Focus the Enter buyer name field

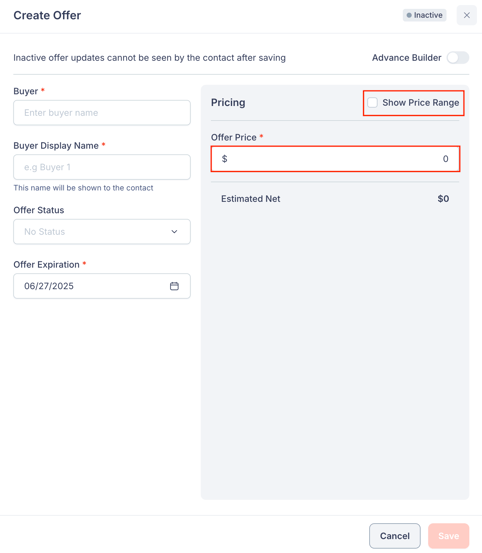pyautogui.click(x=102, y=113)
